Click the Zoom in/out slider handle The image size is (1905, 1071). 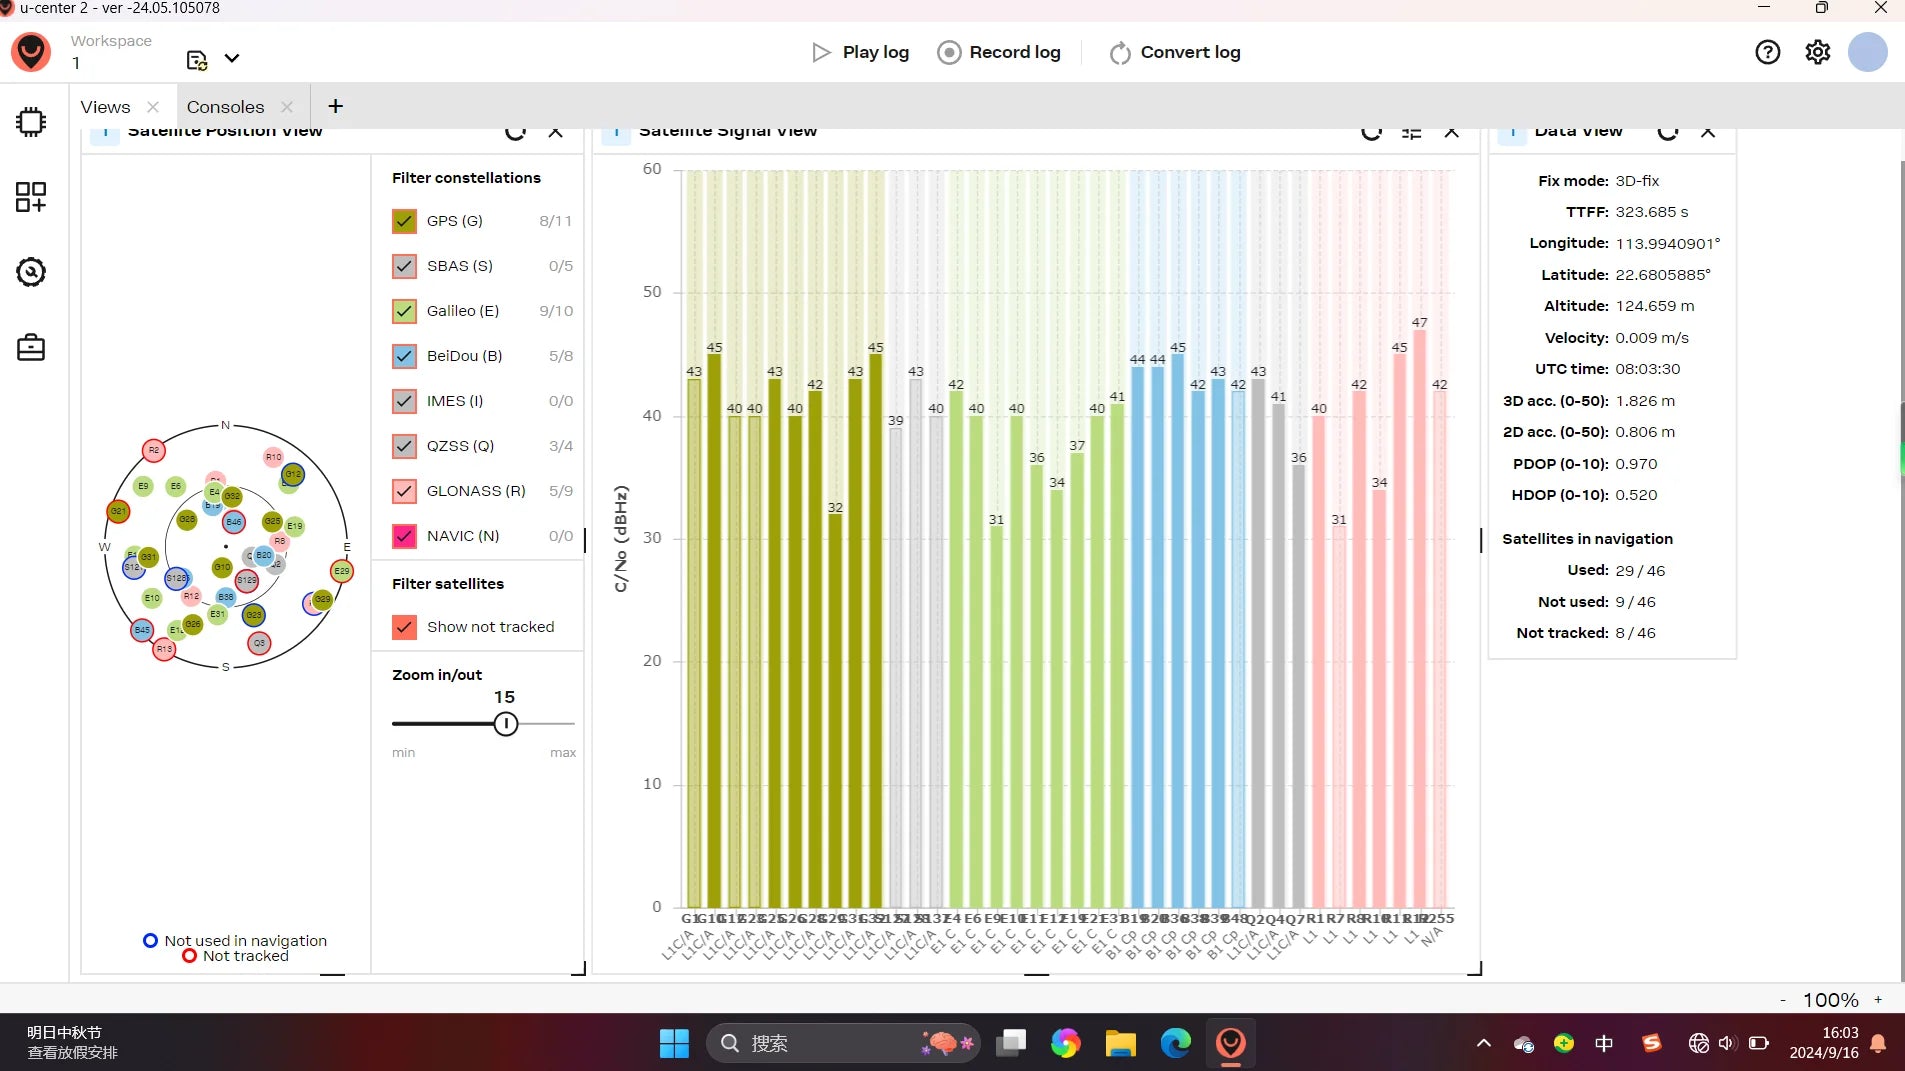(506, 723)
